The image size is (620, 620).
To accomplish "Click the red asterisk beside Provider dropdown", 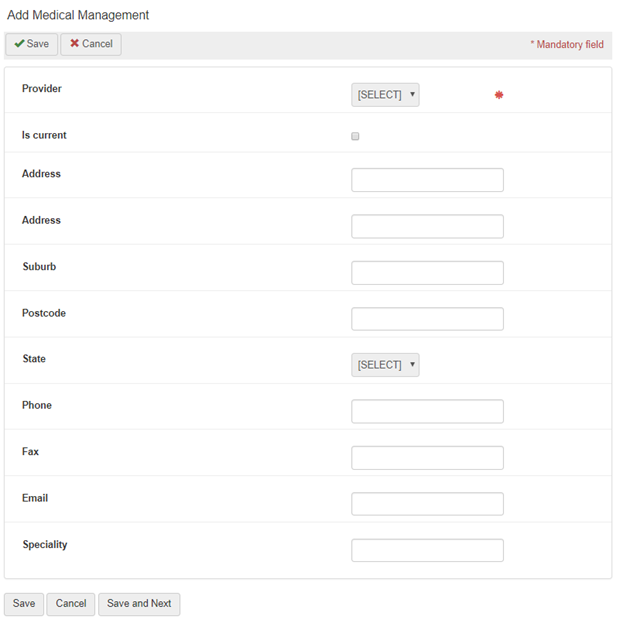I will pos(499,95).
